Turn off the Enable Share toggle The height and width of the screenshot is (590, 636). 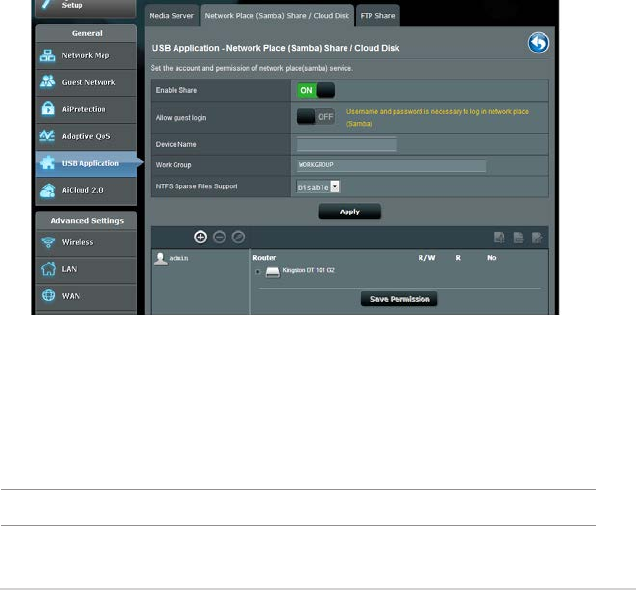coord(316,90)
